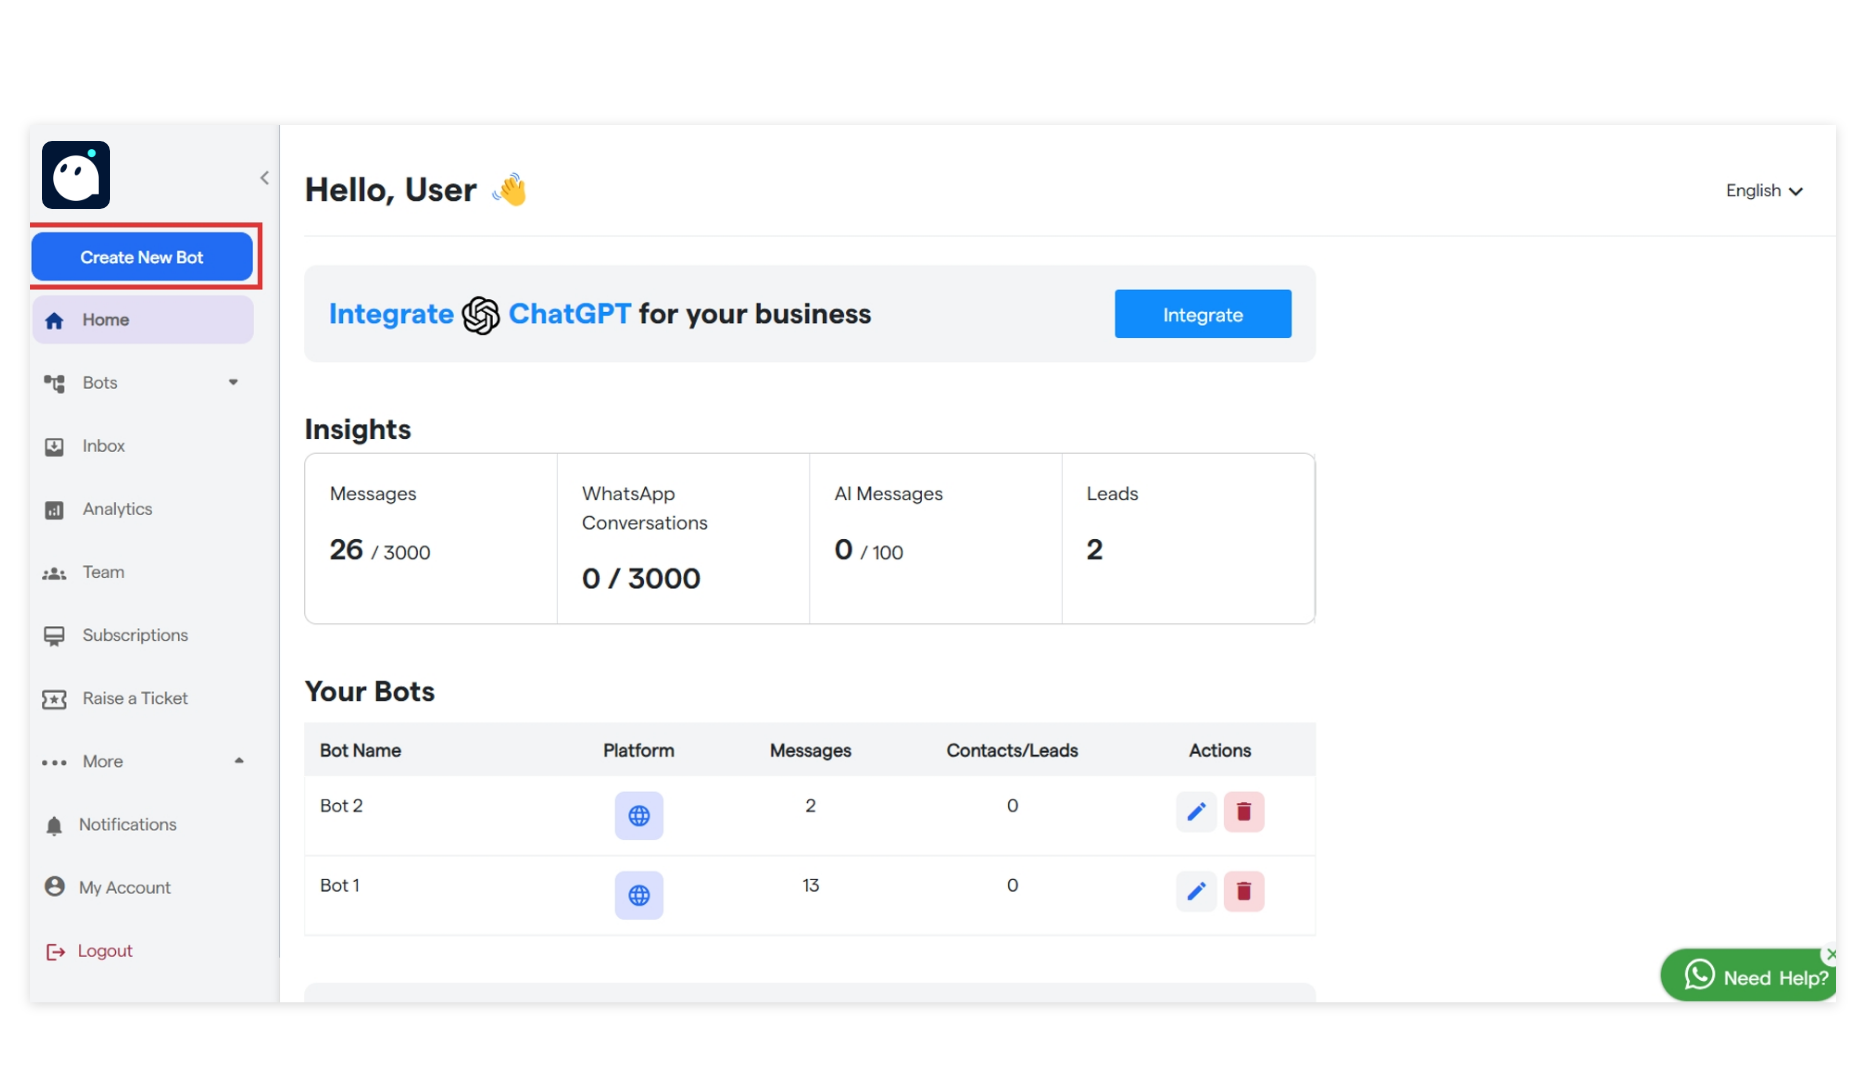Click the pencil icon to edit Bot 2
The height and width of the screenshot is (1080, 1866).
tap(1196, 811)
